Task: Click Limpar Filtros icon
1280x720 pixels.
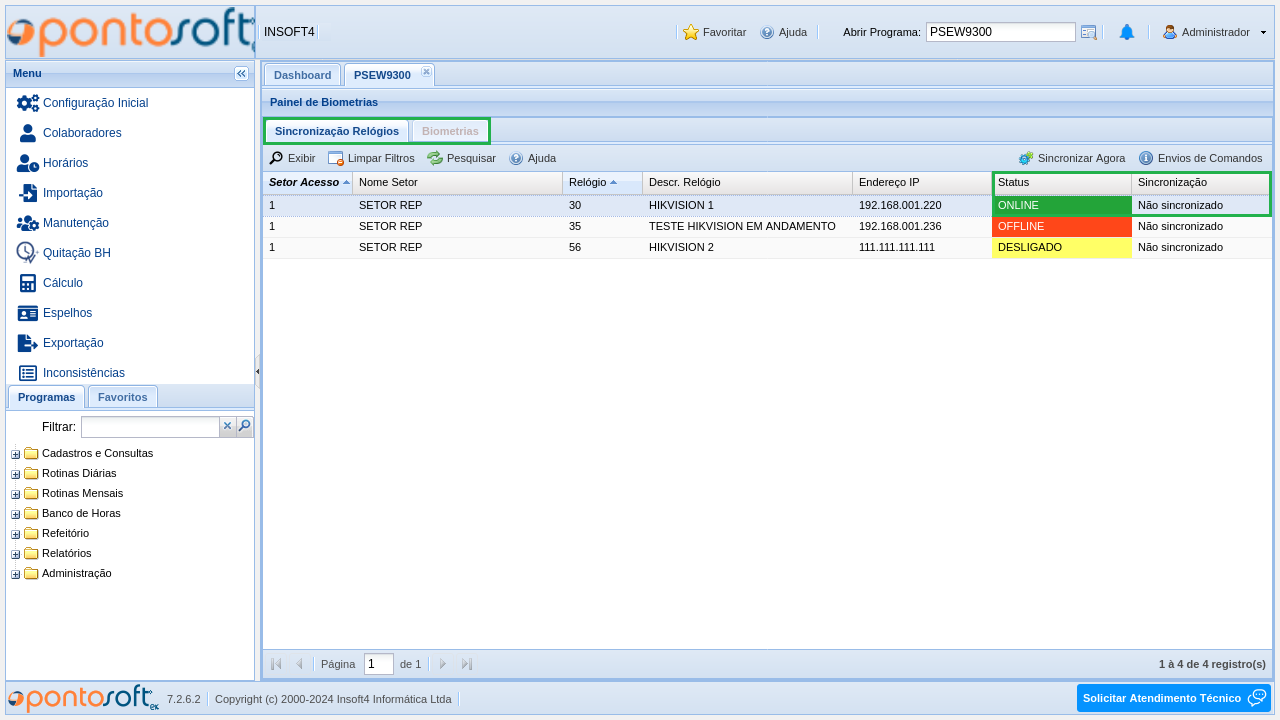Action: [336, 158]
